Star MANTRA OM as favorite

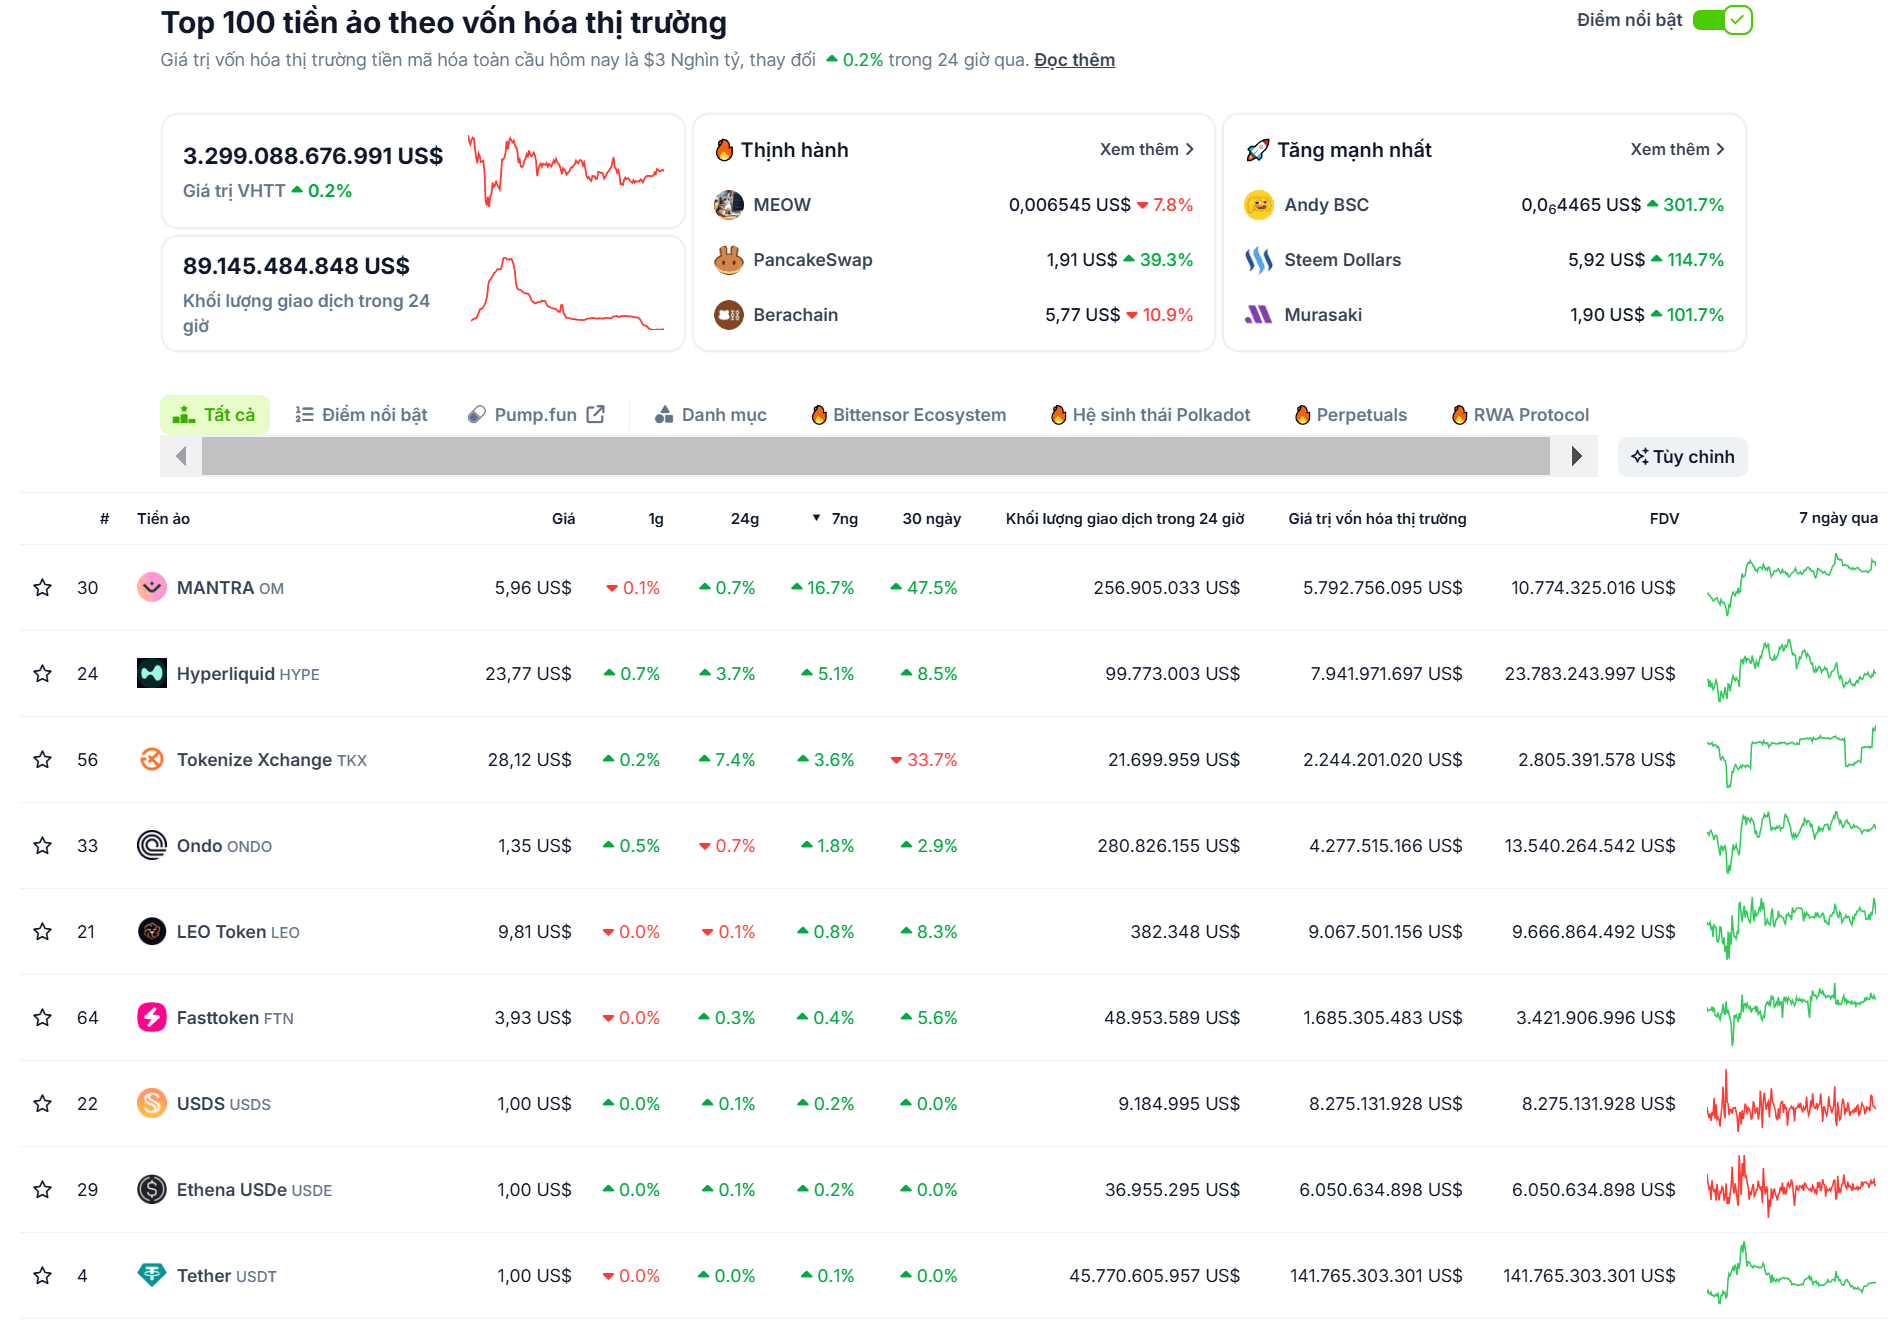(42, 588)
